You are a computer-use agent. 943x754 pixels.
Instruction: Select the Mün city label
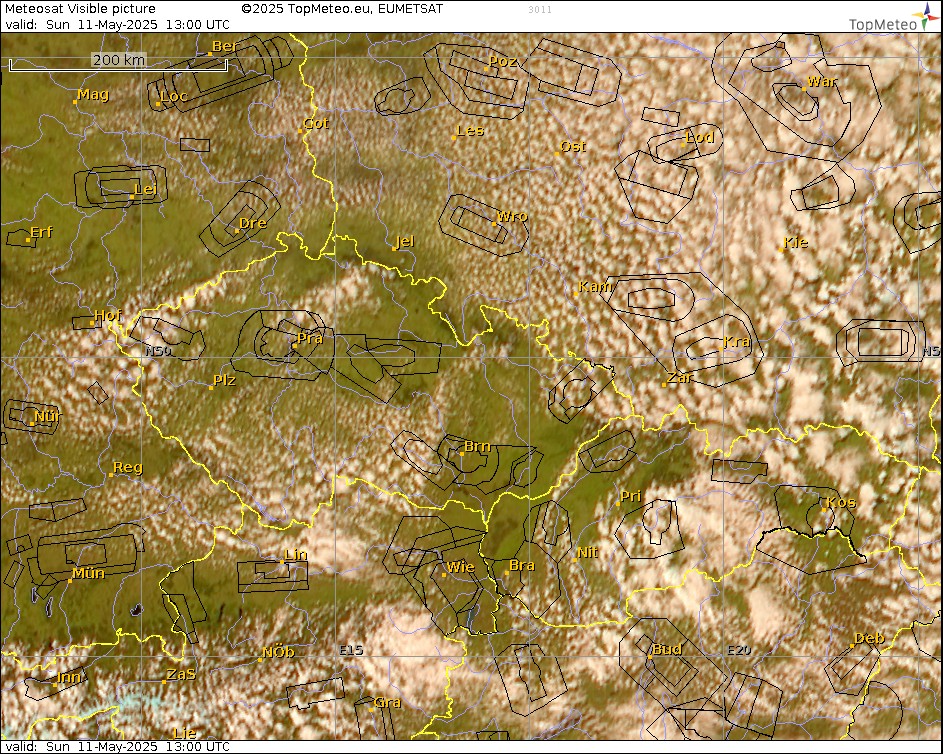click(88, 573)
